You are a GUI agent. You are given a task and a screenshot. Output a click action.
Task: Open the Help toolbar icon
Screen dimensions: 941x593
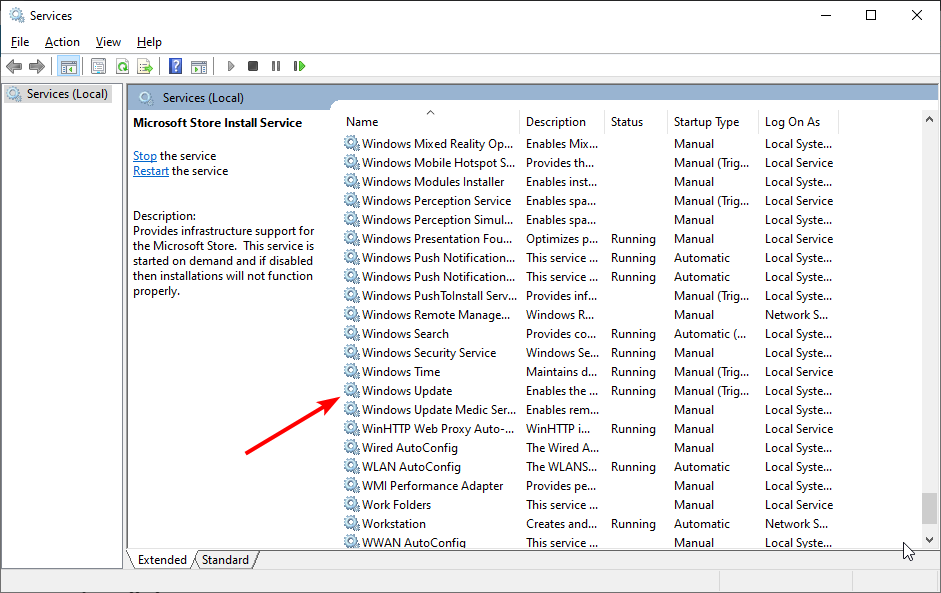[175, 66]
